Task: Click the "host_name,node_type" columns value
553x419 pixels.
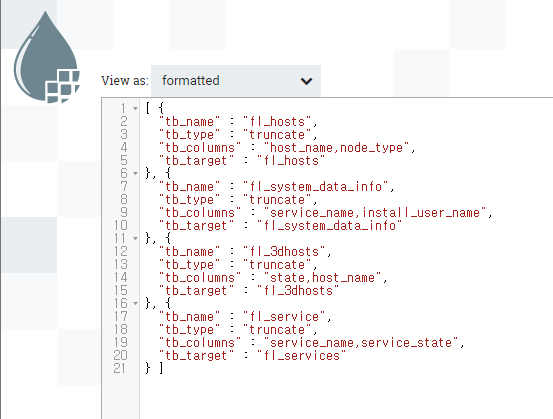Action: pyautogui.click(x=336, y=148)
